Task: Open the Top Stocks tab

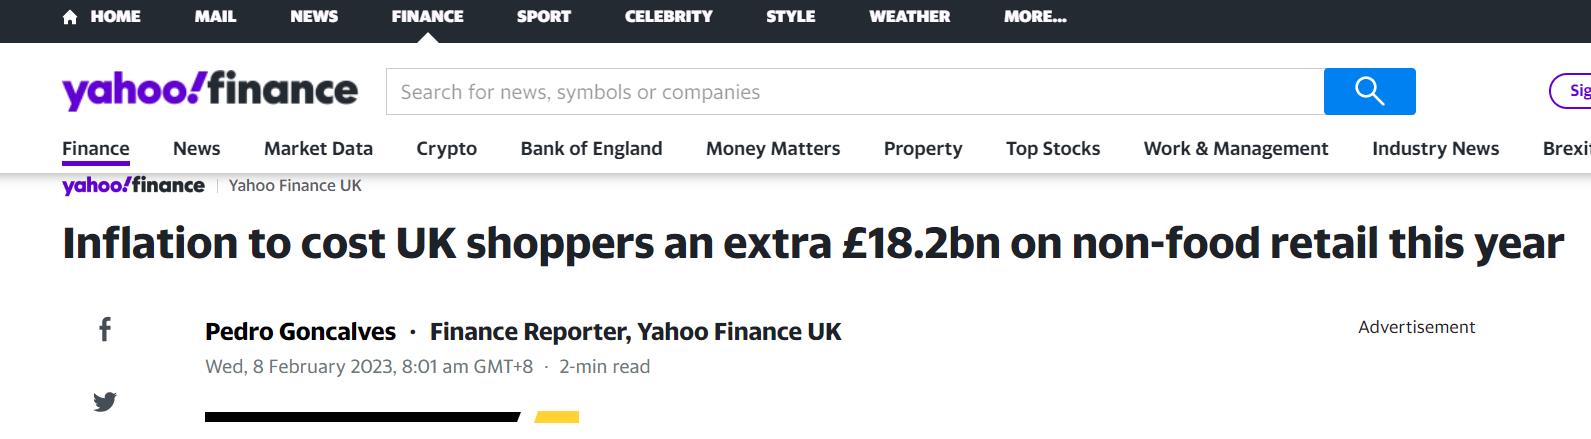Action: pos(1053,149)
